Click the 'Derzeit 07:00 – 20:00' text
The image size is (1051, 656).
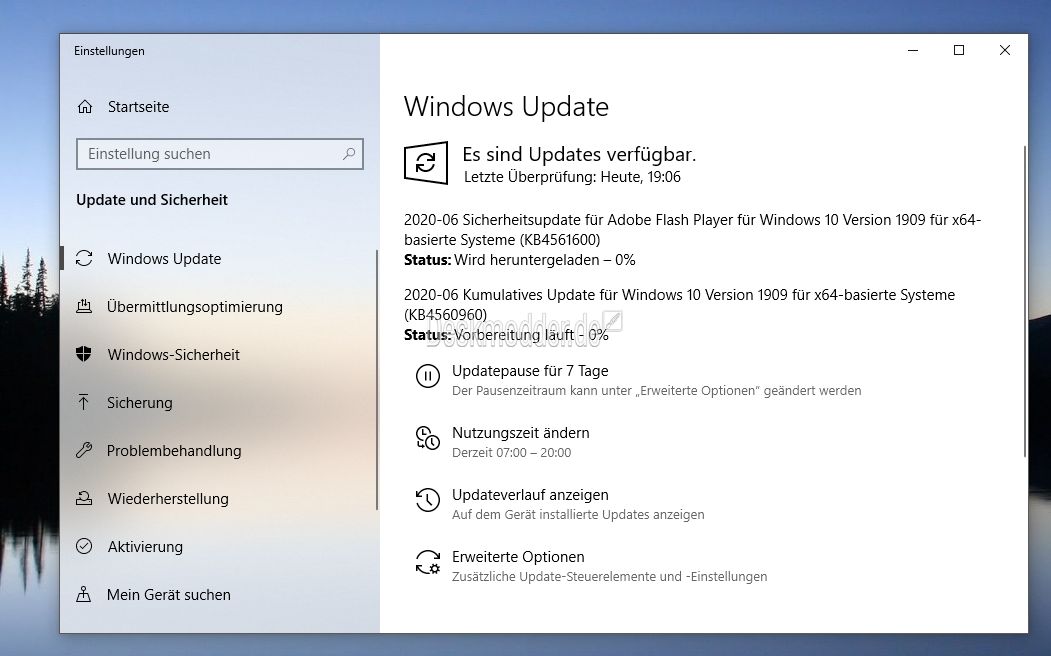tap(511, 453)
